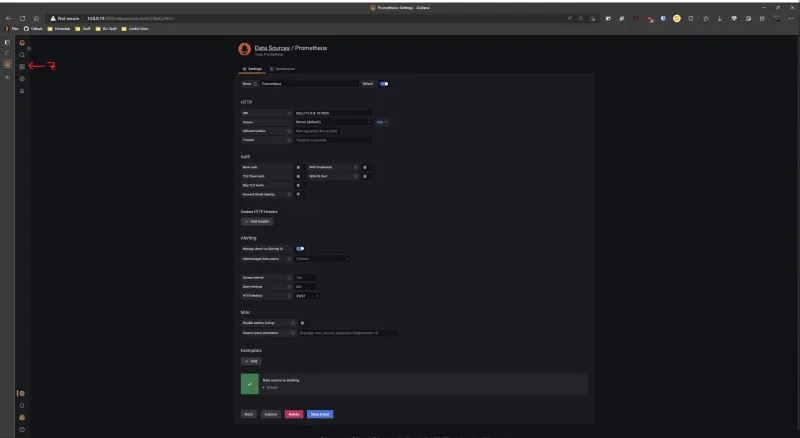Open the Help question mark icon
The image size is (800, 438).
pyautogui.click(x=22, y=429)
